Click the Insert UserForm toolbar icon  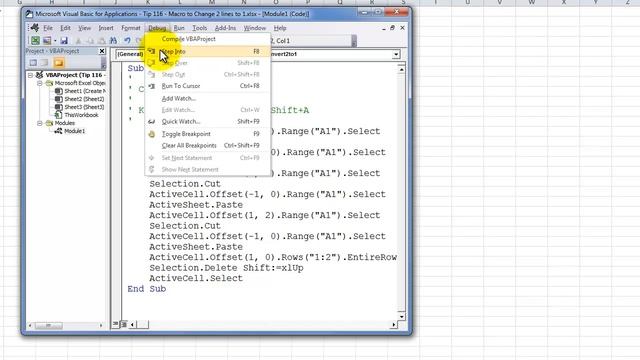[47, 40]
